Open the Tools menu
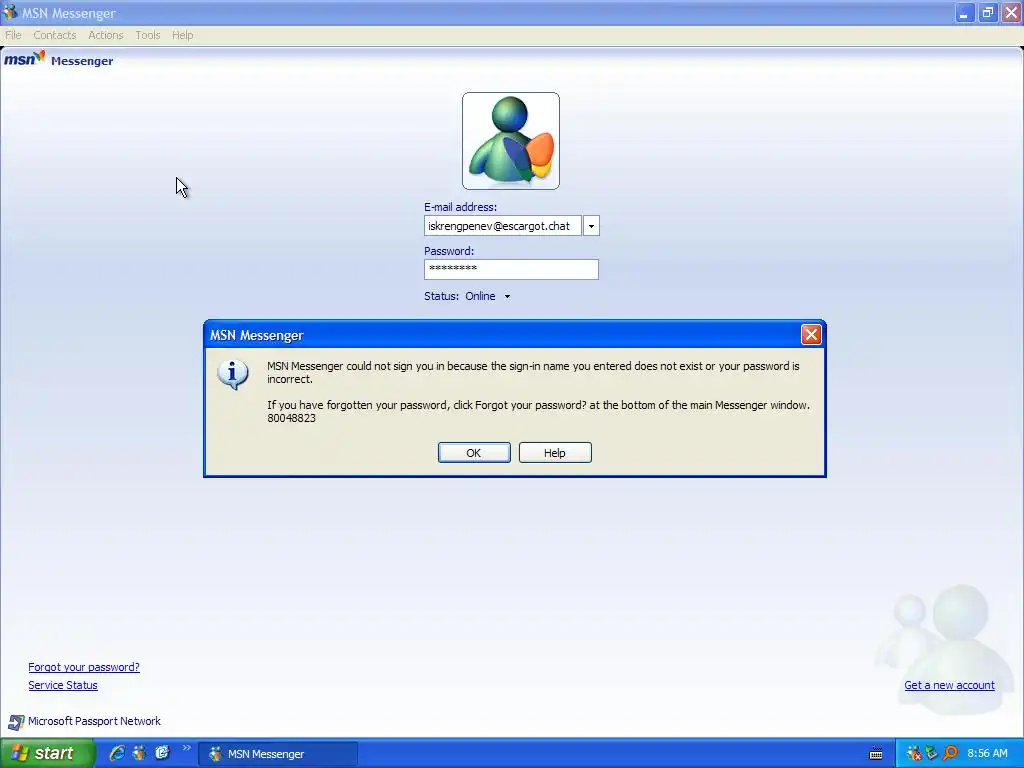 coord(148,35)
